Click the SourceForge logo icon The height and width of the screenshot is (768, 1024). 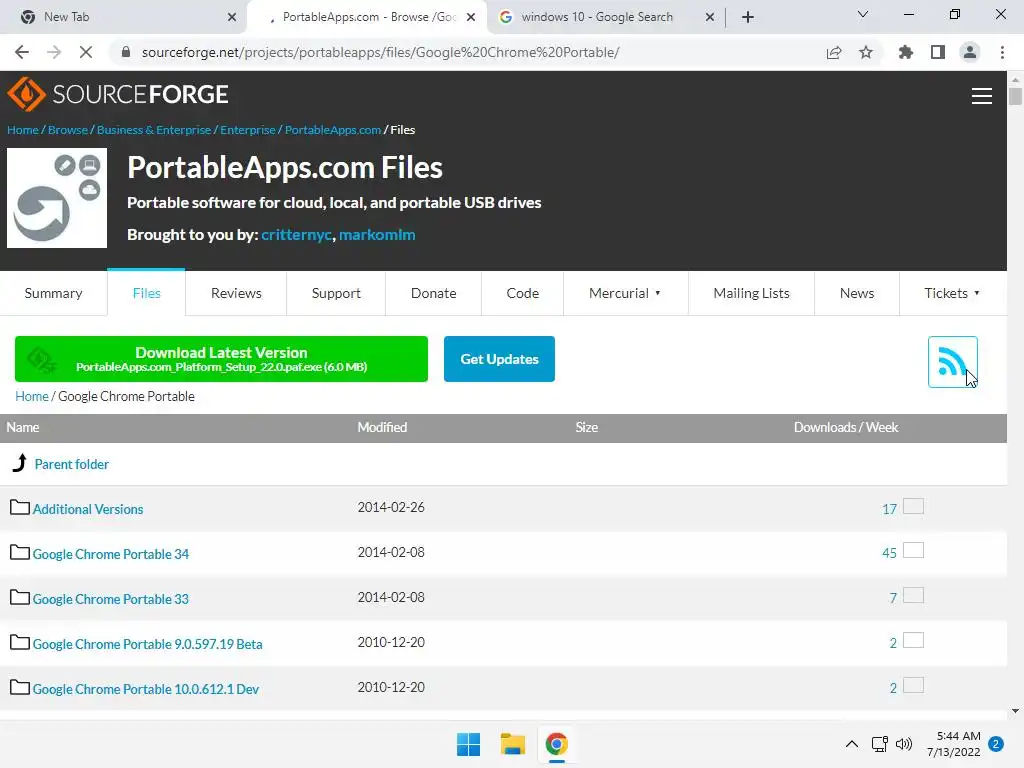26,94
